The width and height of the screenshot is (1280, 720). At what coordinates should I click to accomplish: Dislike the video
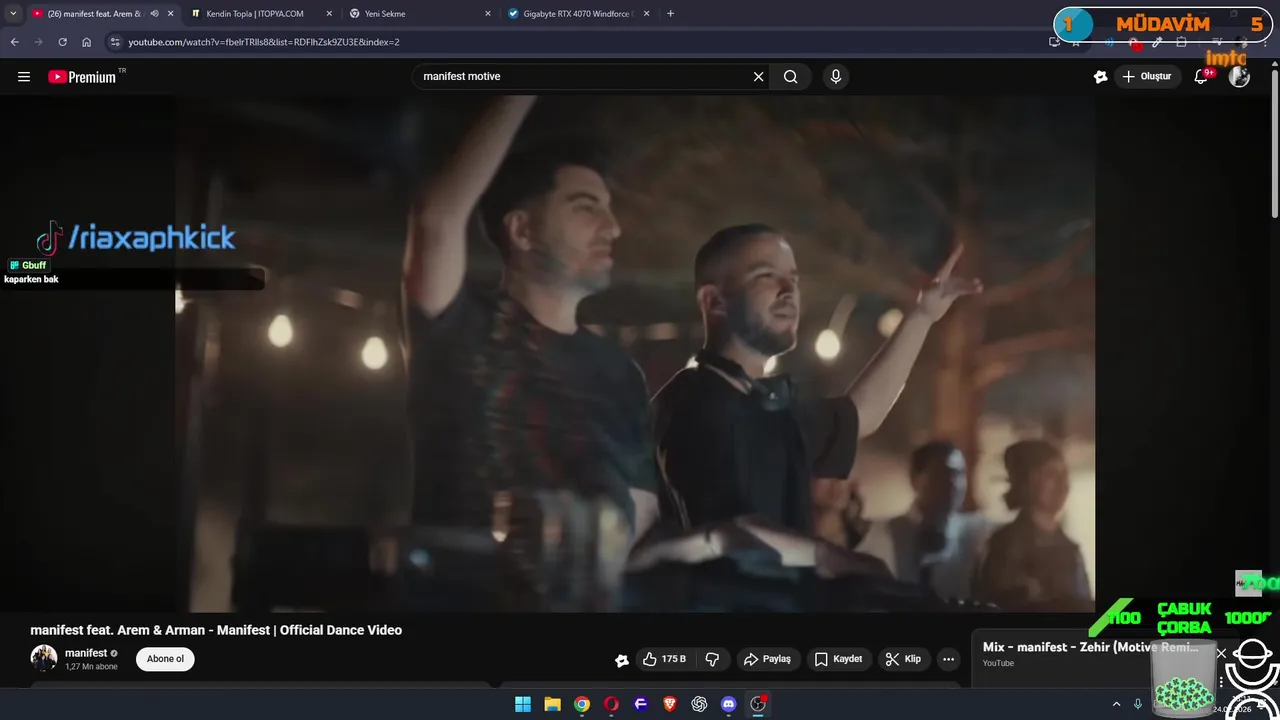(712, 659)
